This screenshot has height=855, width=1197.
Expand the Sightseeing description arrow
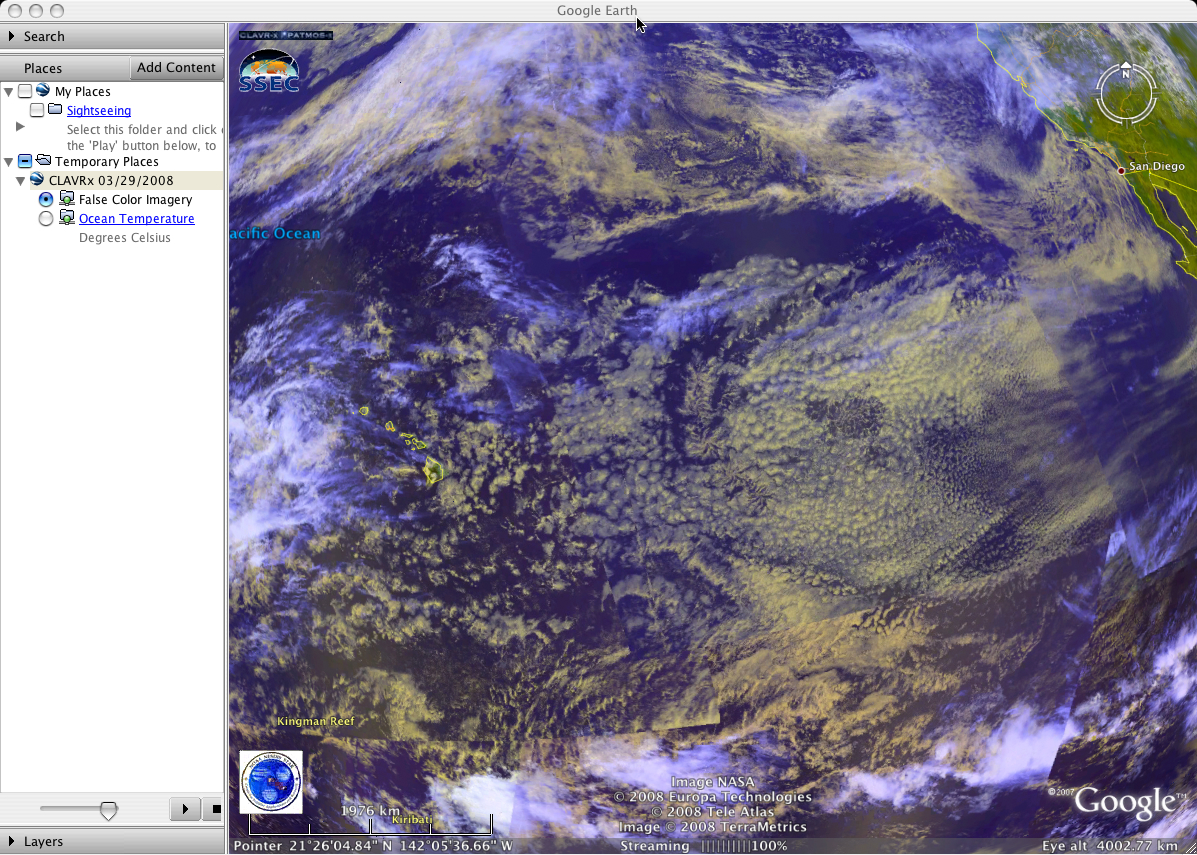20,127
